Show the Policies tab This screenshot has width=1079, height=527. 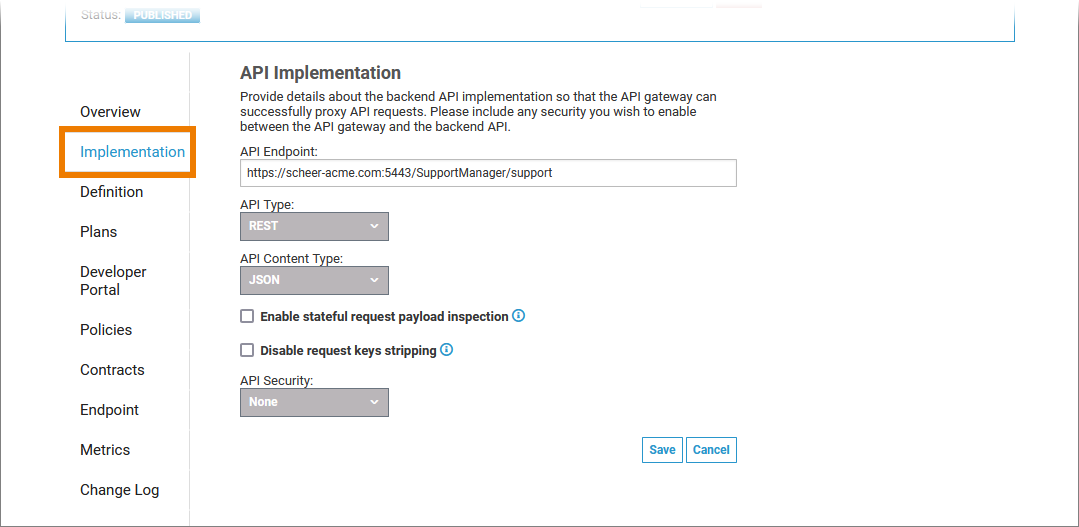[x=106, y=330]
